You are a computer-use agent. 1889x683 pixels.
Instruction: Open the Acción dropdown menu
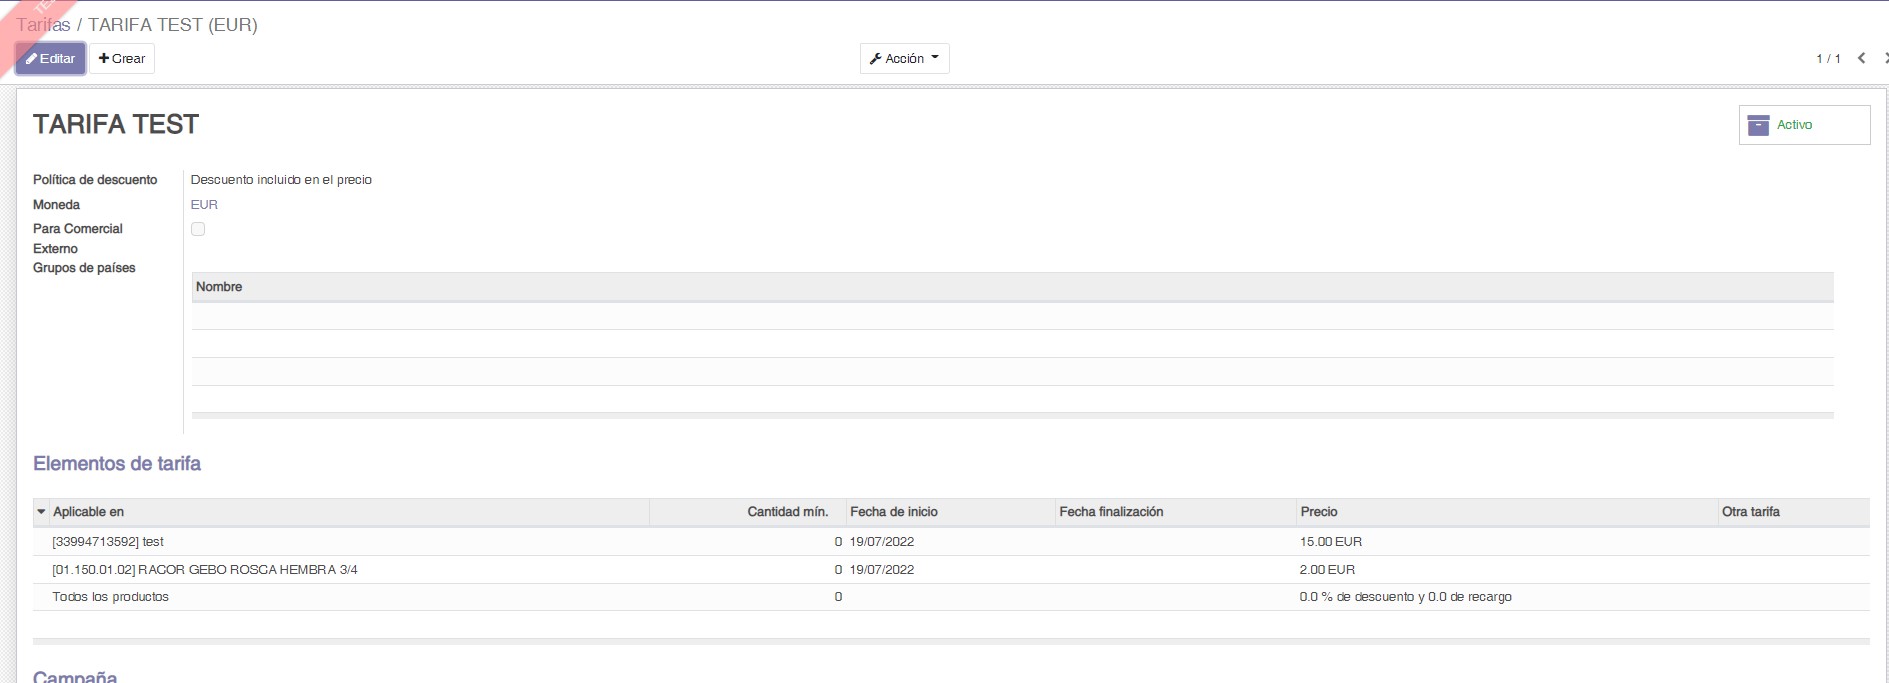pyautogui.click(x=904, y=59)
